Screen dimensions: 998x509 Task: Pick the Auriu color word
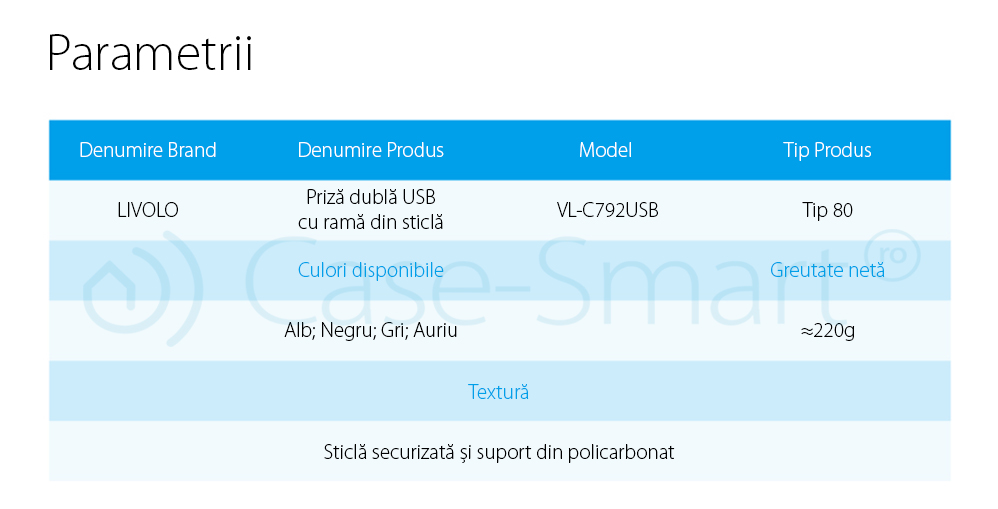[x=437, y=330]
